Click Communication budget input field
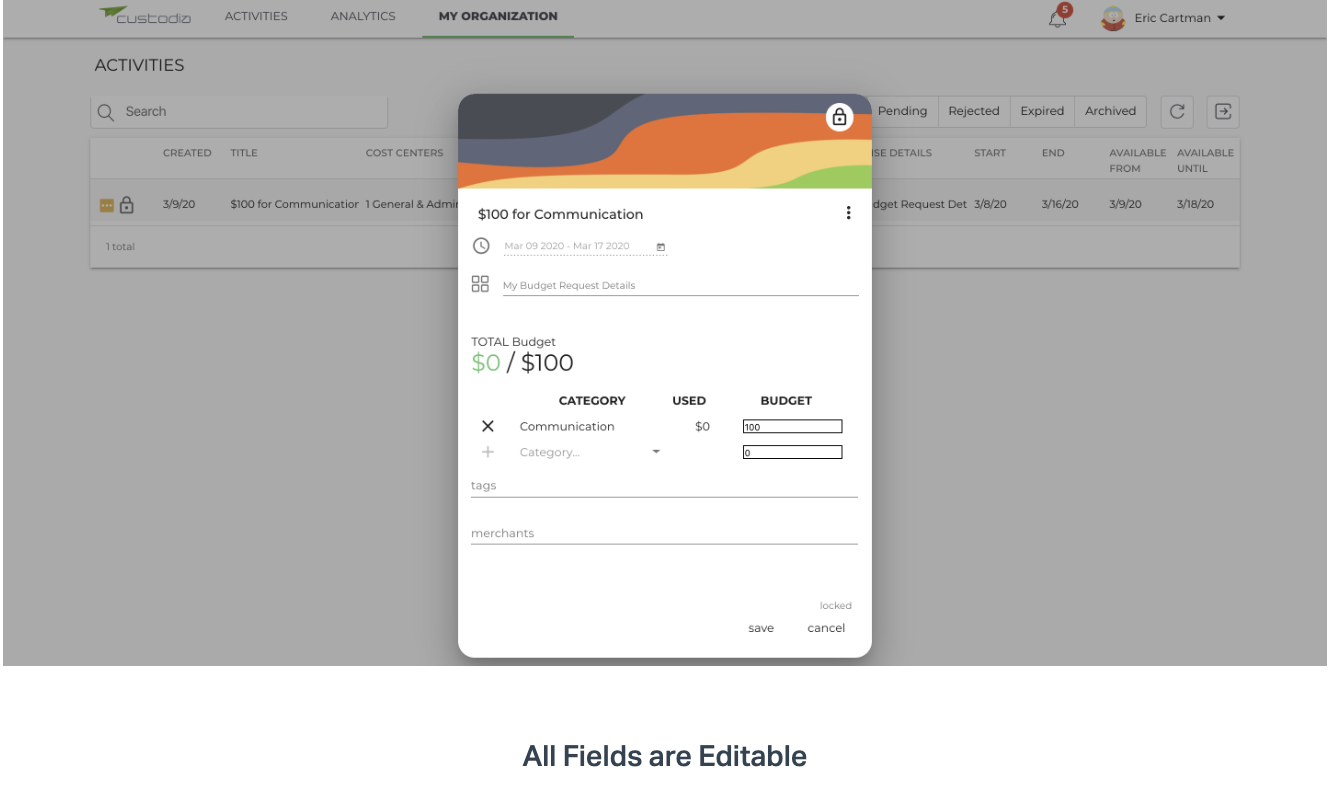1330x786 pixels. coord(792,427)
